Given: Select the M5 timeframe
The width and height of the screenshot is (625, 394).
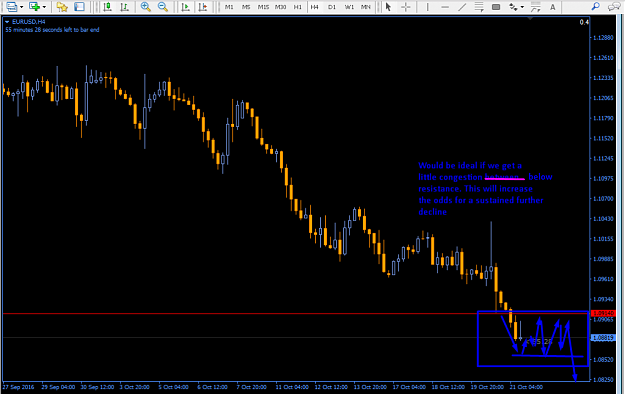Looking at the screenshot, I should coord(246,7).
